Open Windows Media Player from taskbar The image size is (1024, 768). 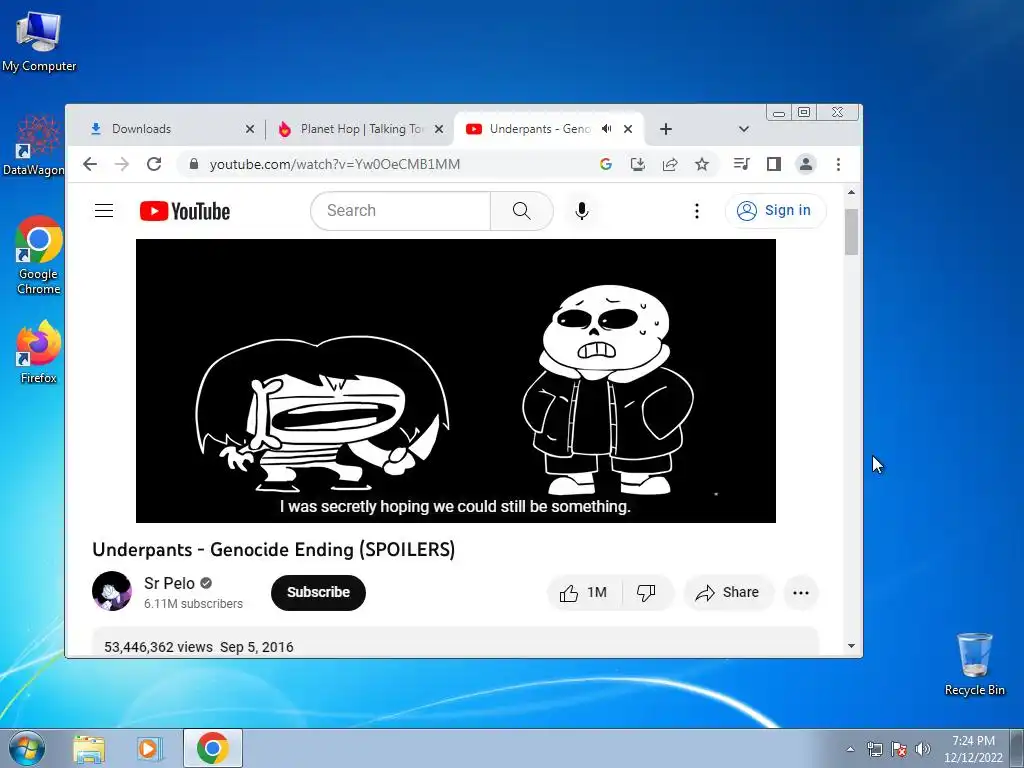[148, 748]
